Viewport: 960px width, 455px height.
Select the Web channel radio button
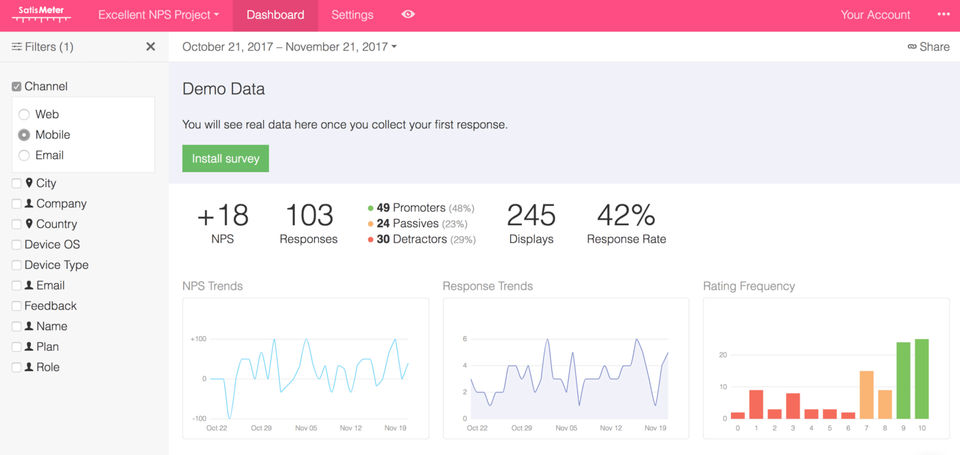(24, 115)
